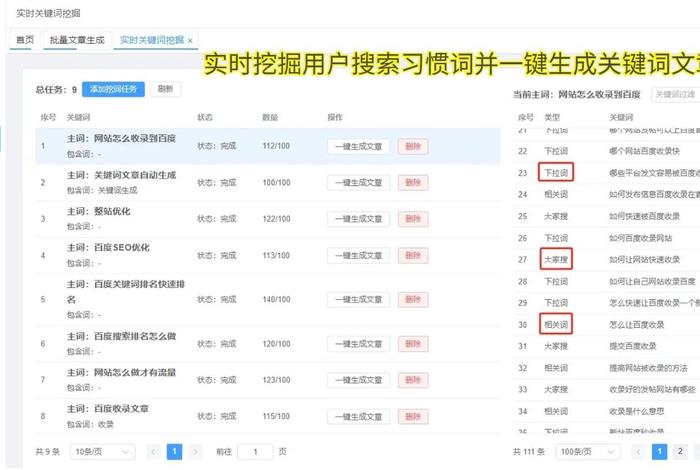Open the 批量文章生成 tab
Viewport: 700px width, 470px height.
pyautogui.click(x=77, y=40)
